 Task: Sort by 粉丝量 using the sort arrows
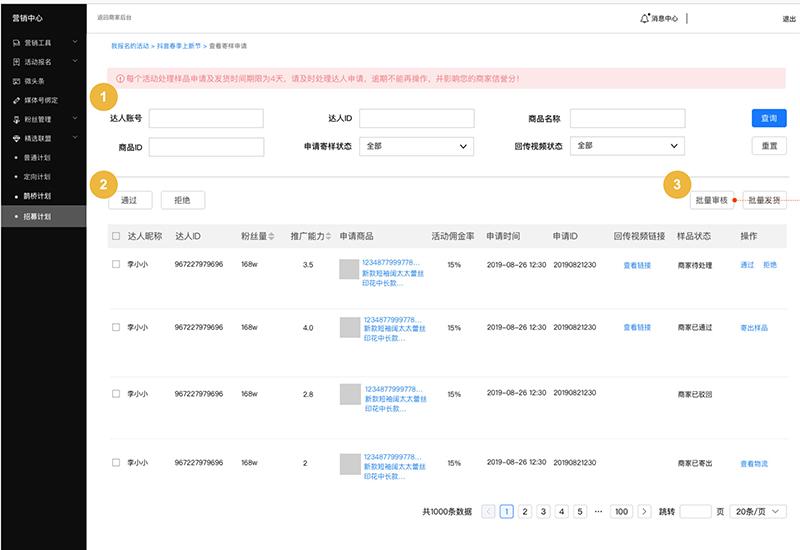271,237
